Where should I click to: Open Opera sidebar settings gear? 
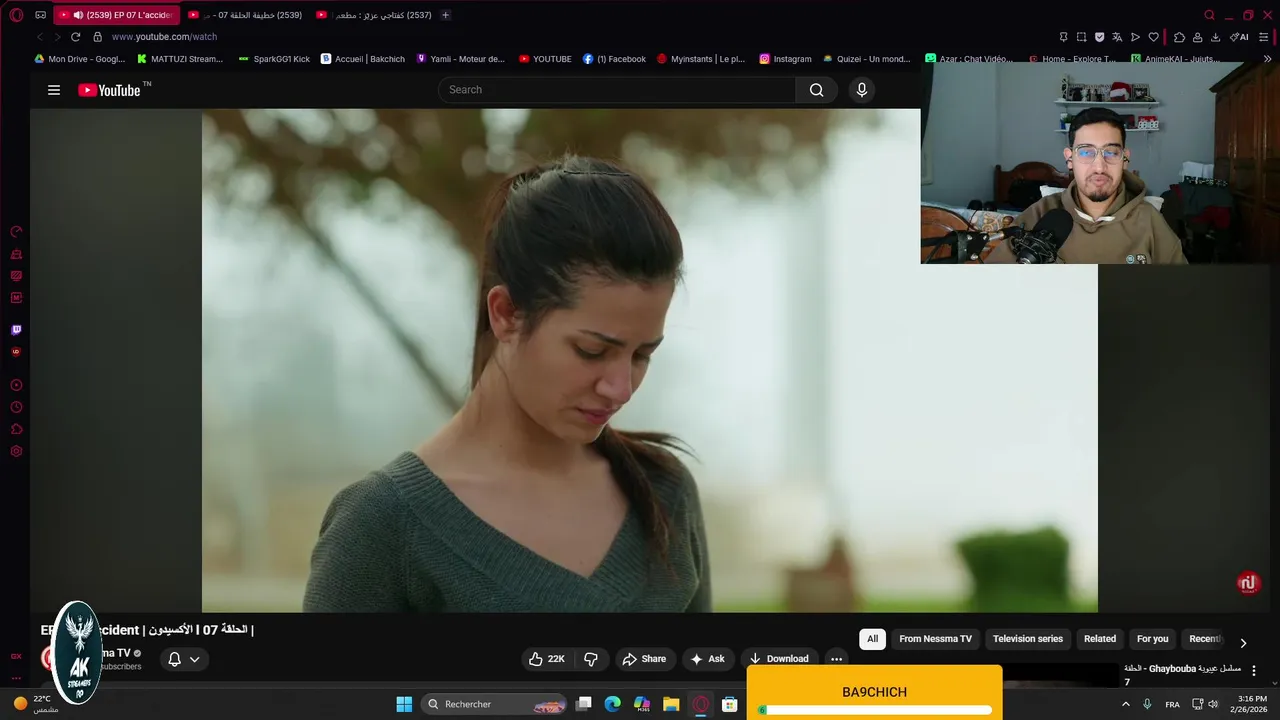16,451
